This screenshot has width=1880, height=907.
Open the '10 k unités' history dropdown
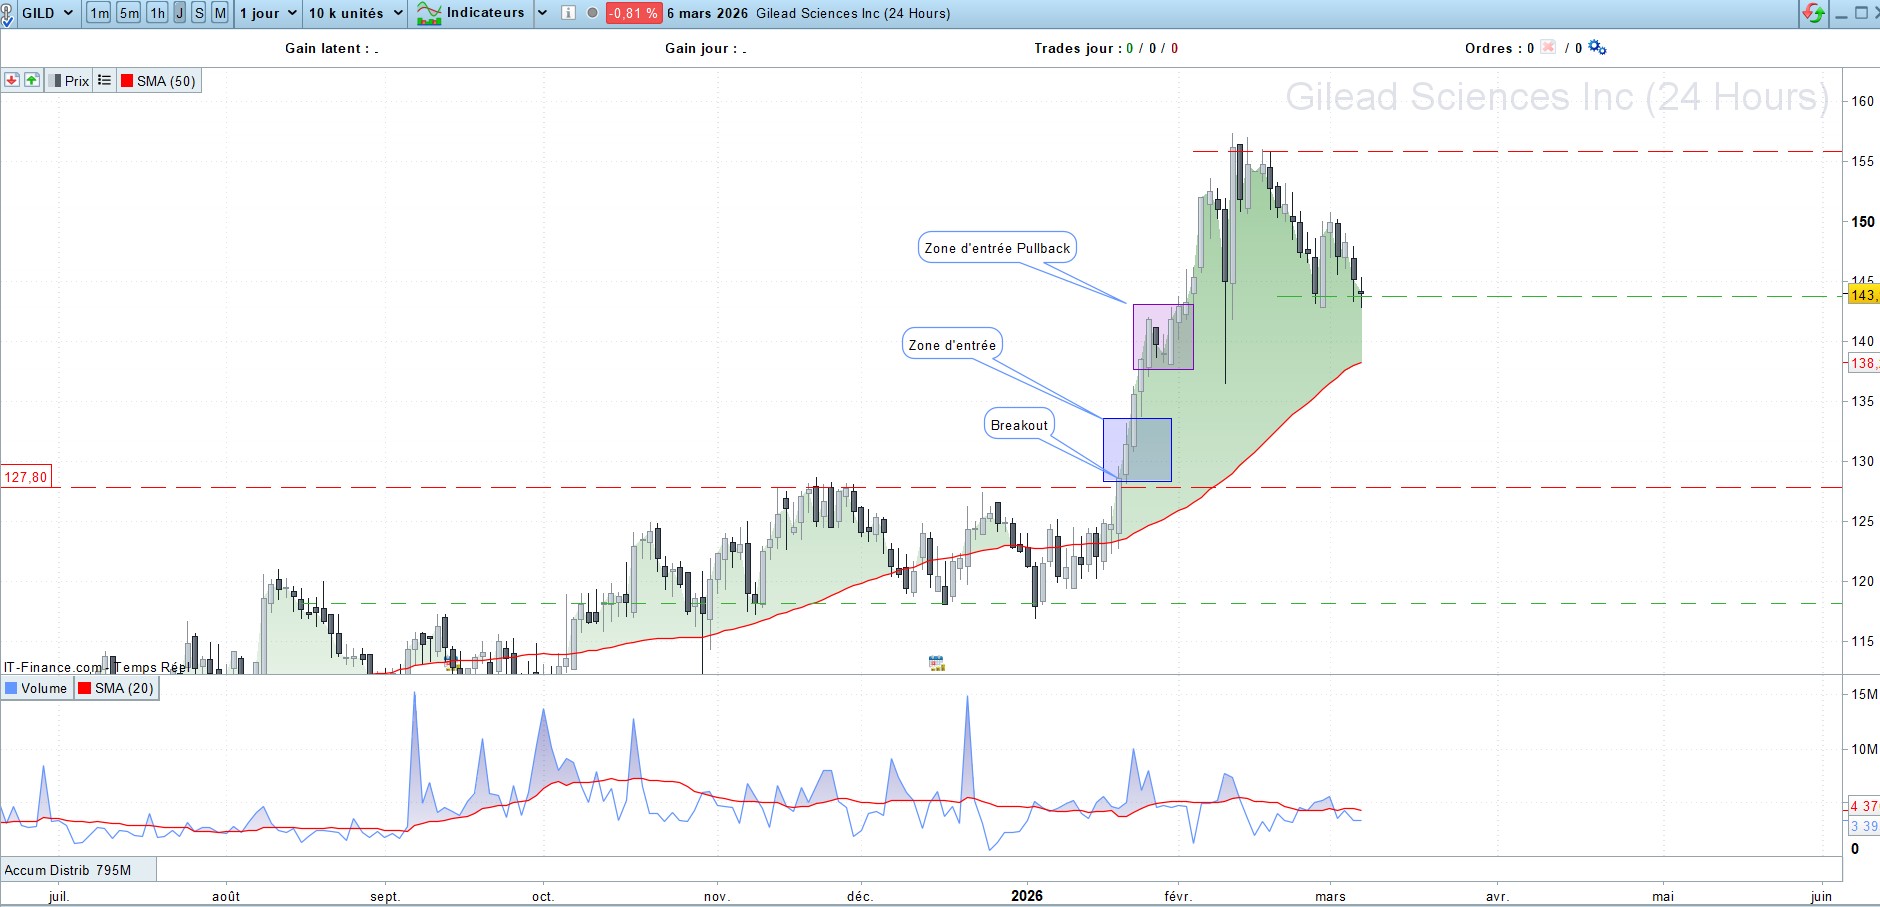355,13
